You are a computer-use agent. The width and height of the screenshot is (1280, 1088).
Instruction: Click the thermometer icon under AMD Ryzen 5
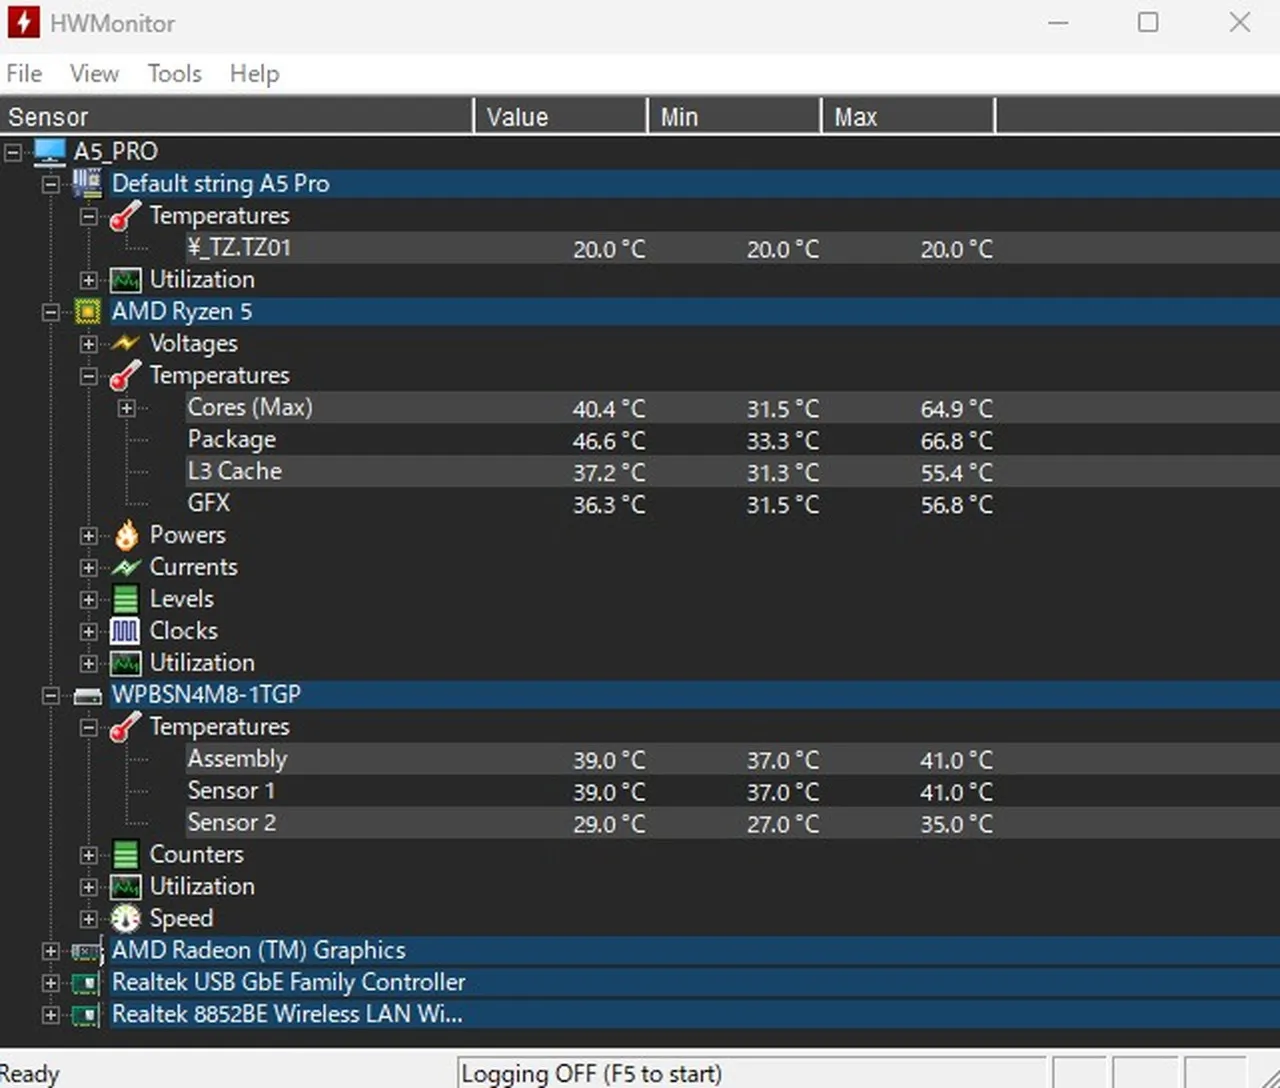(126, 376)
